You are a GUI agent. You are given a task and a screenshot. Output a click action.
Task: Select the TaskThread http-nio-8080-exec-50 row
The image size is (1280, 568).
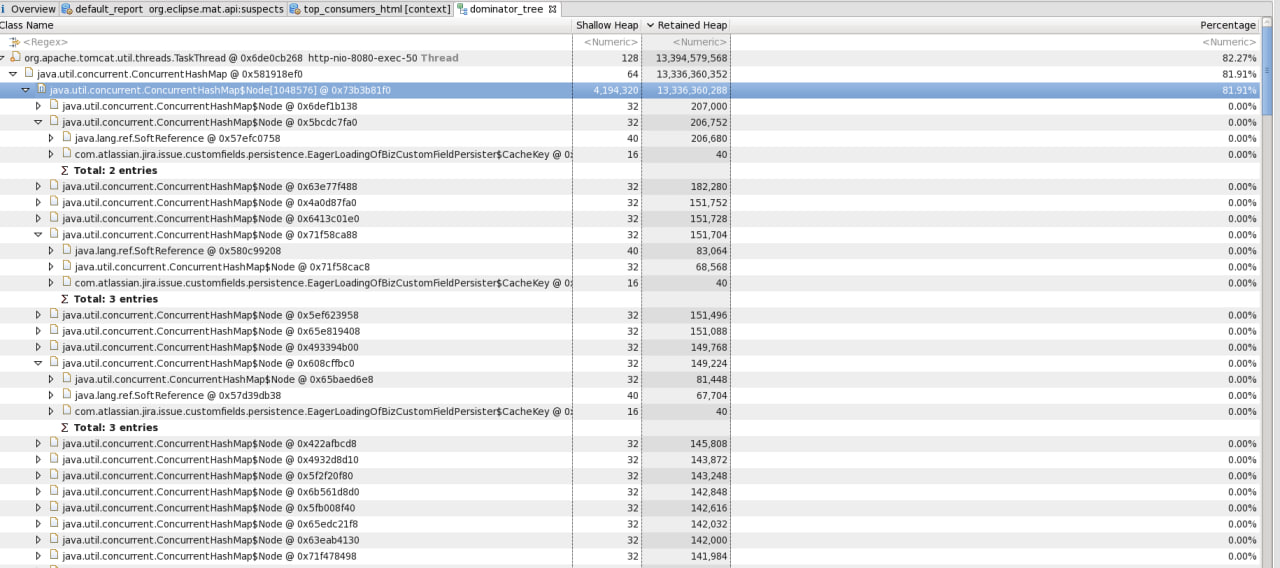630,58
